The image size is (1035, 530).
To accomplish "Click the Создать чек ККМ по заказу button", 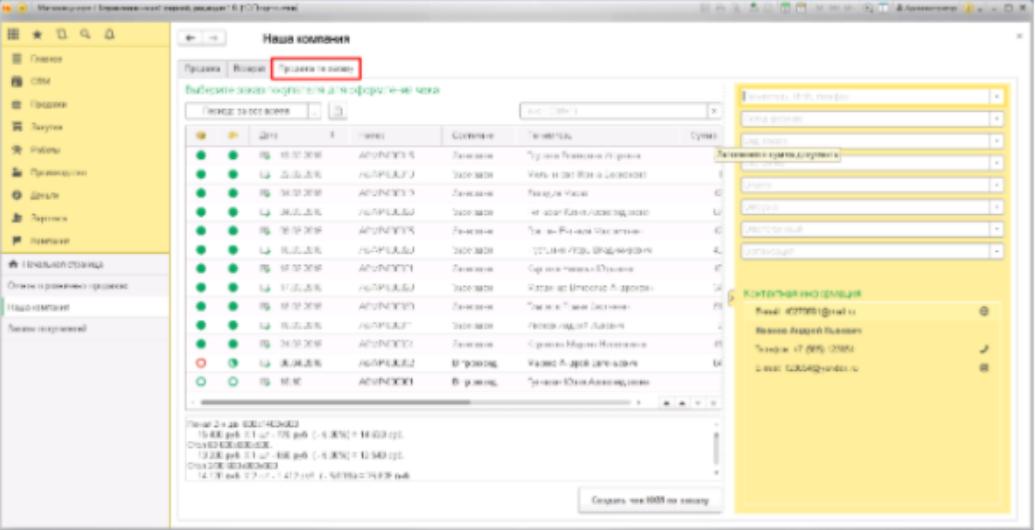I will 650,499.
